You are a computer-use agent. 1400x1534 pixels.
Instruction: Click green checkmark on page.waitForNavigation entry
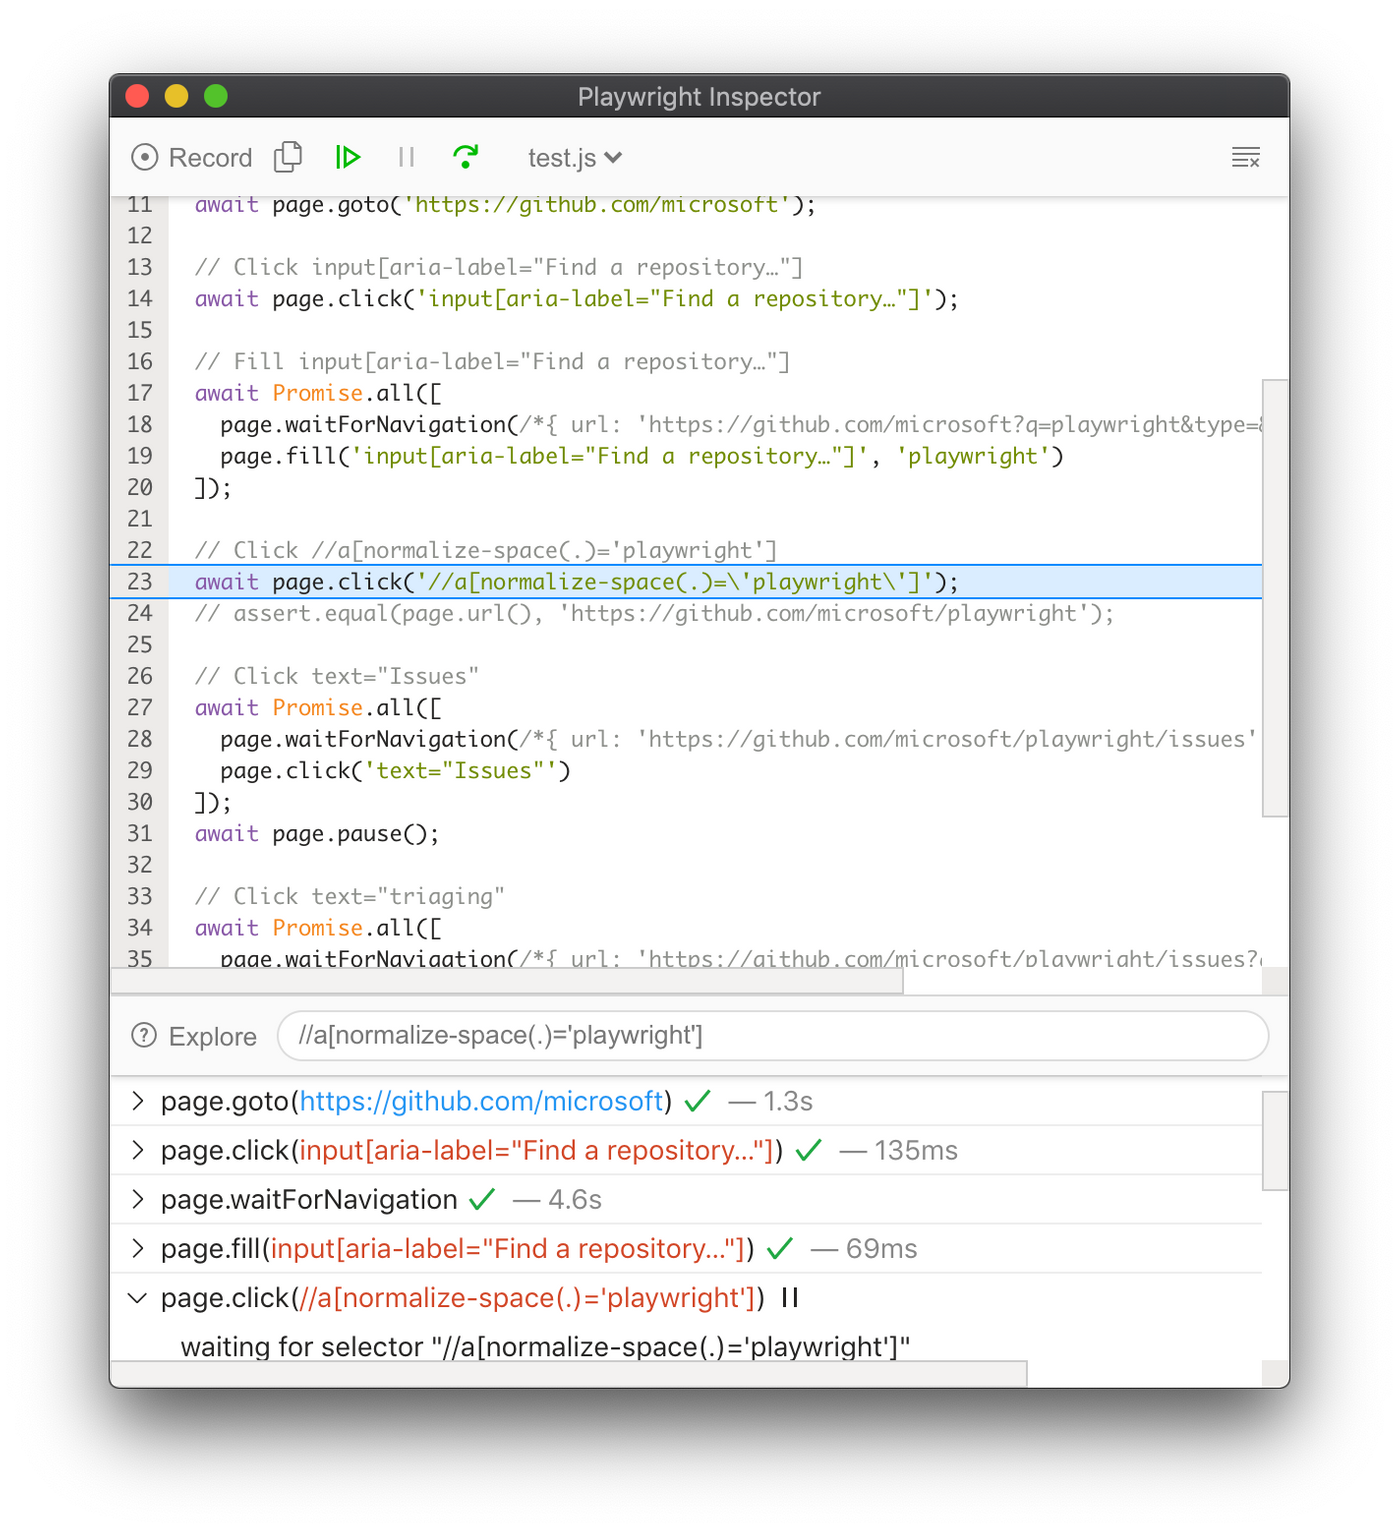[482, 1199]
